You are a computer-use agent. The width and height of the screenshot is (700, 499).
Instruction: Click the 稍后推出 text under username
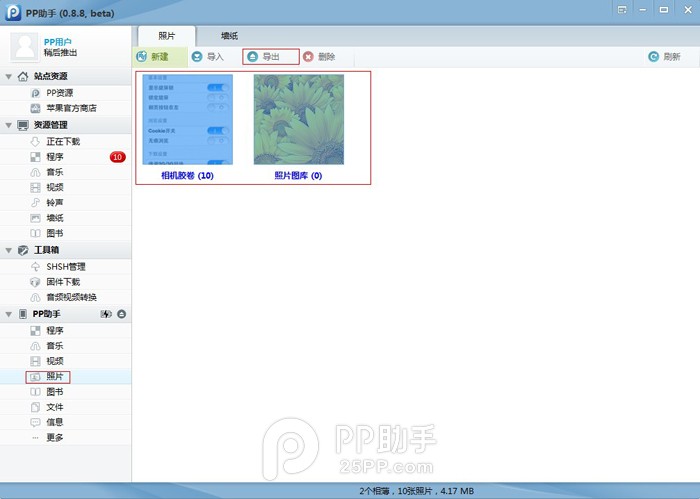coord(61,53)
